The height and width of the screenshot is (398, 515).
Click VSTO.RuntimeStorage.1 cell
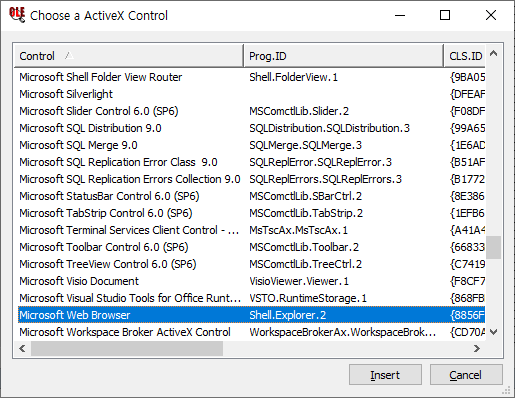coord(308,298)
